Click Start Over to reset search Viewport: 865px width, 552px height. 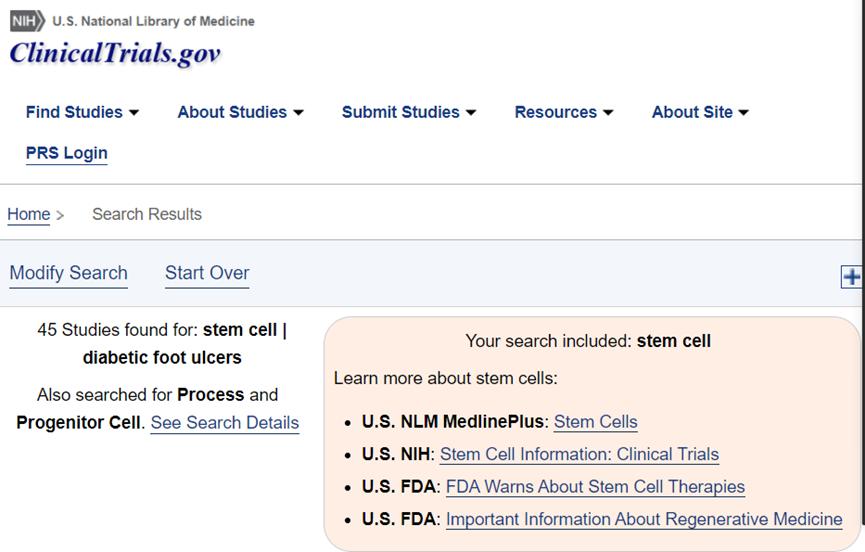[207, 273]
